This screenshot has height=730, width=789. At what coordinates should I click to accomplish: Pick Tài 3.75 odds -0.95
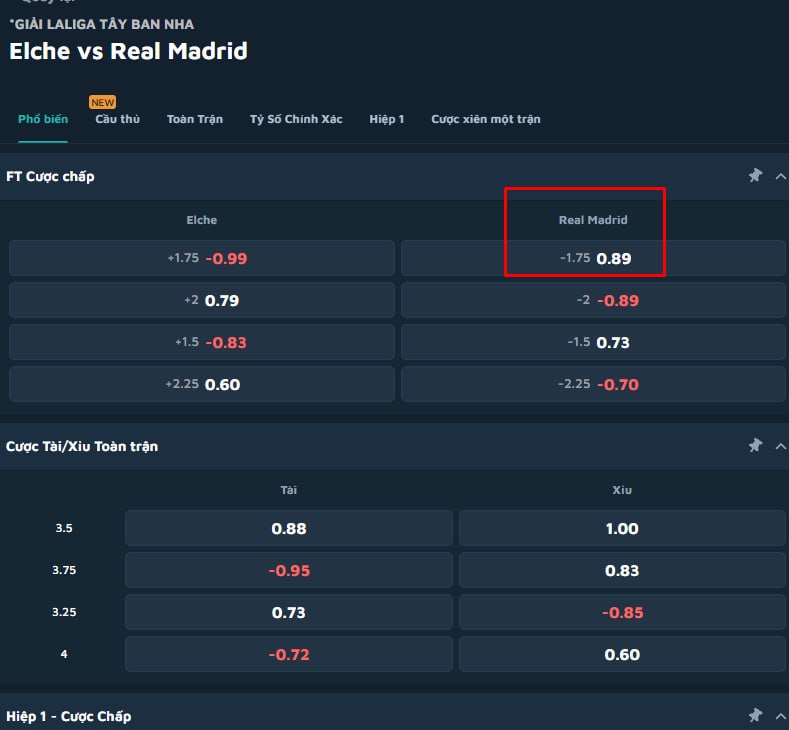point(289,571)
